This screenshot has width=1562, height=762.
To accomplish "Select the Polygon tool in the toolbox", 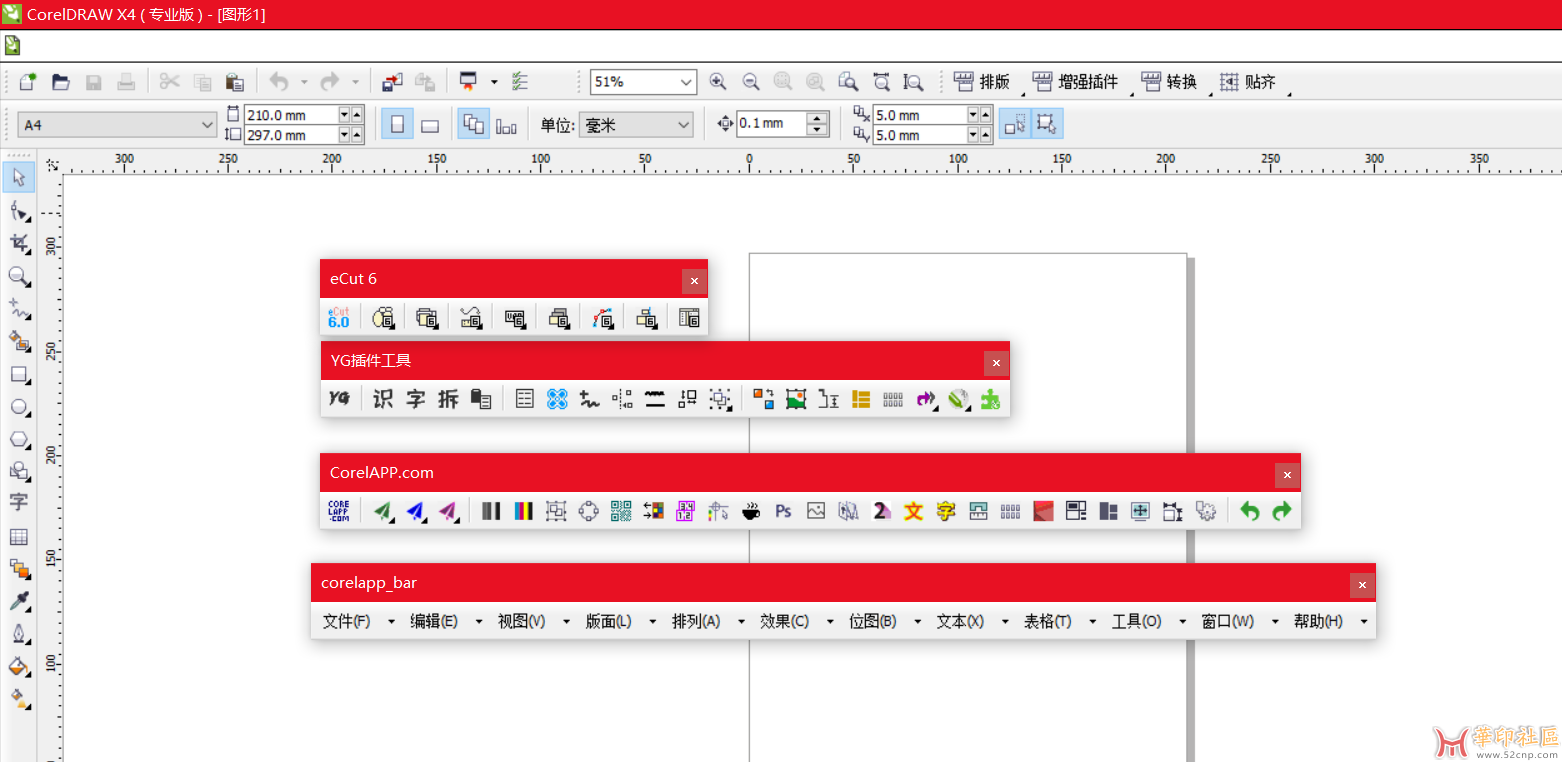I will pyautogui.click(x=19, y=440).
